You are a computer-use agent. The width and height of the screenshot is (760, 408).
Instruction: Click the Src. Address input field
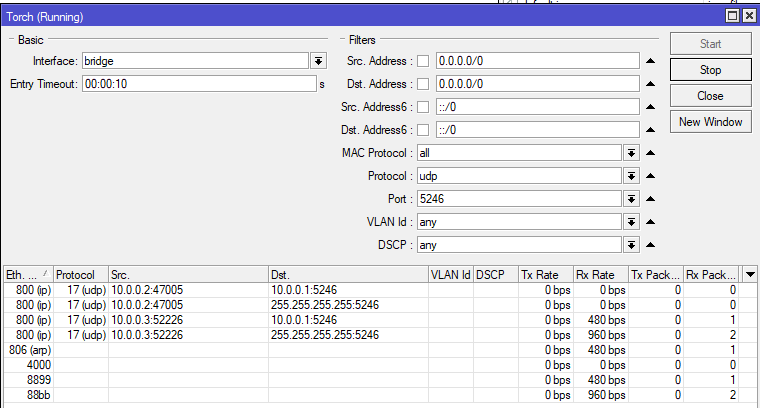[538, 61]
